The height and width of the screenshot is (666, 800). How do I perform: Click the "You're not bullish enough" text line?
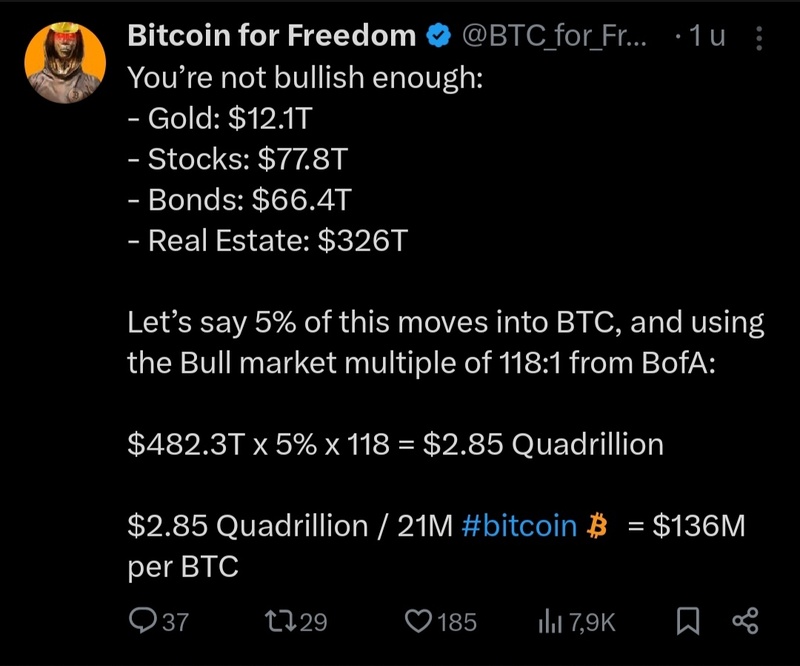305,77
